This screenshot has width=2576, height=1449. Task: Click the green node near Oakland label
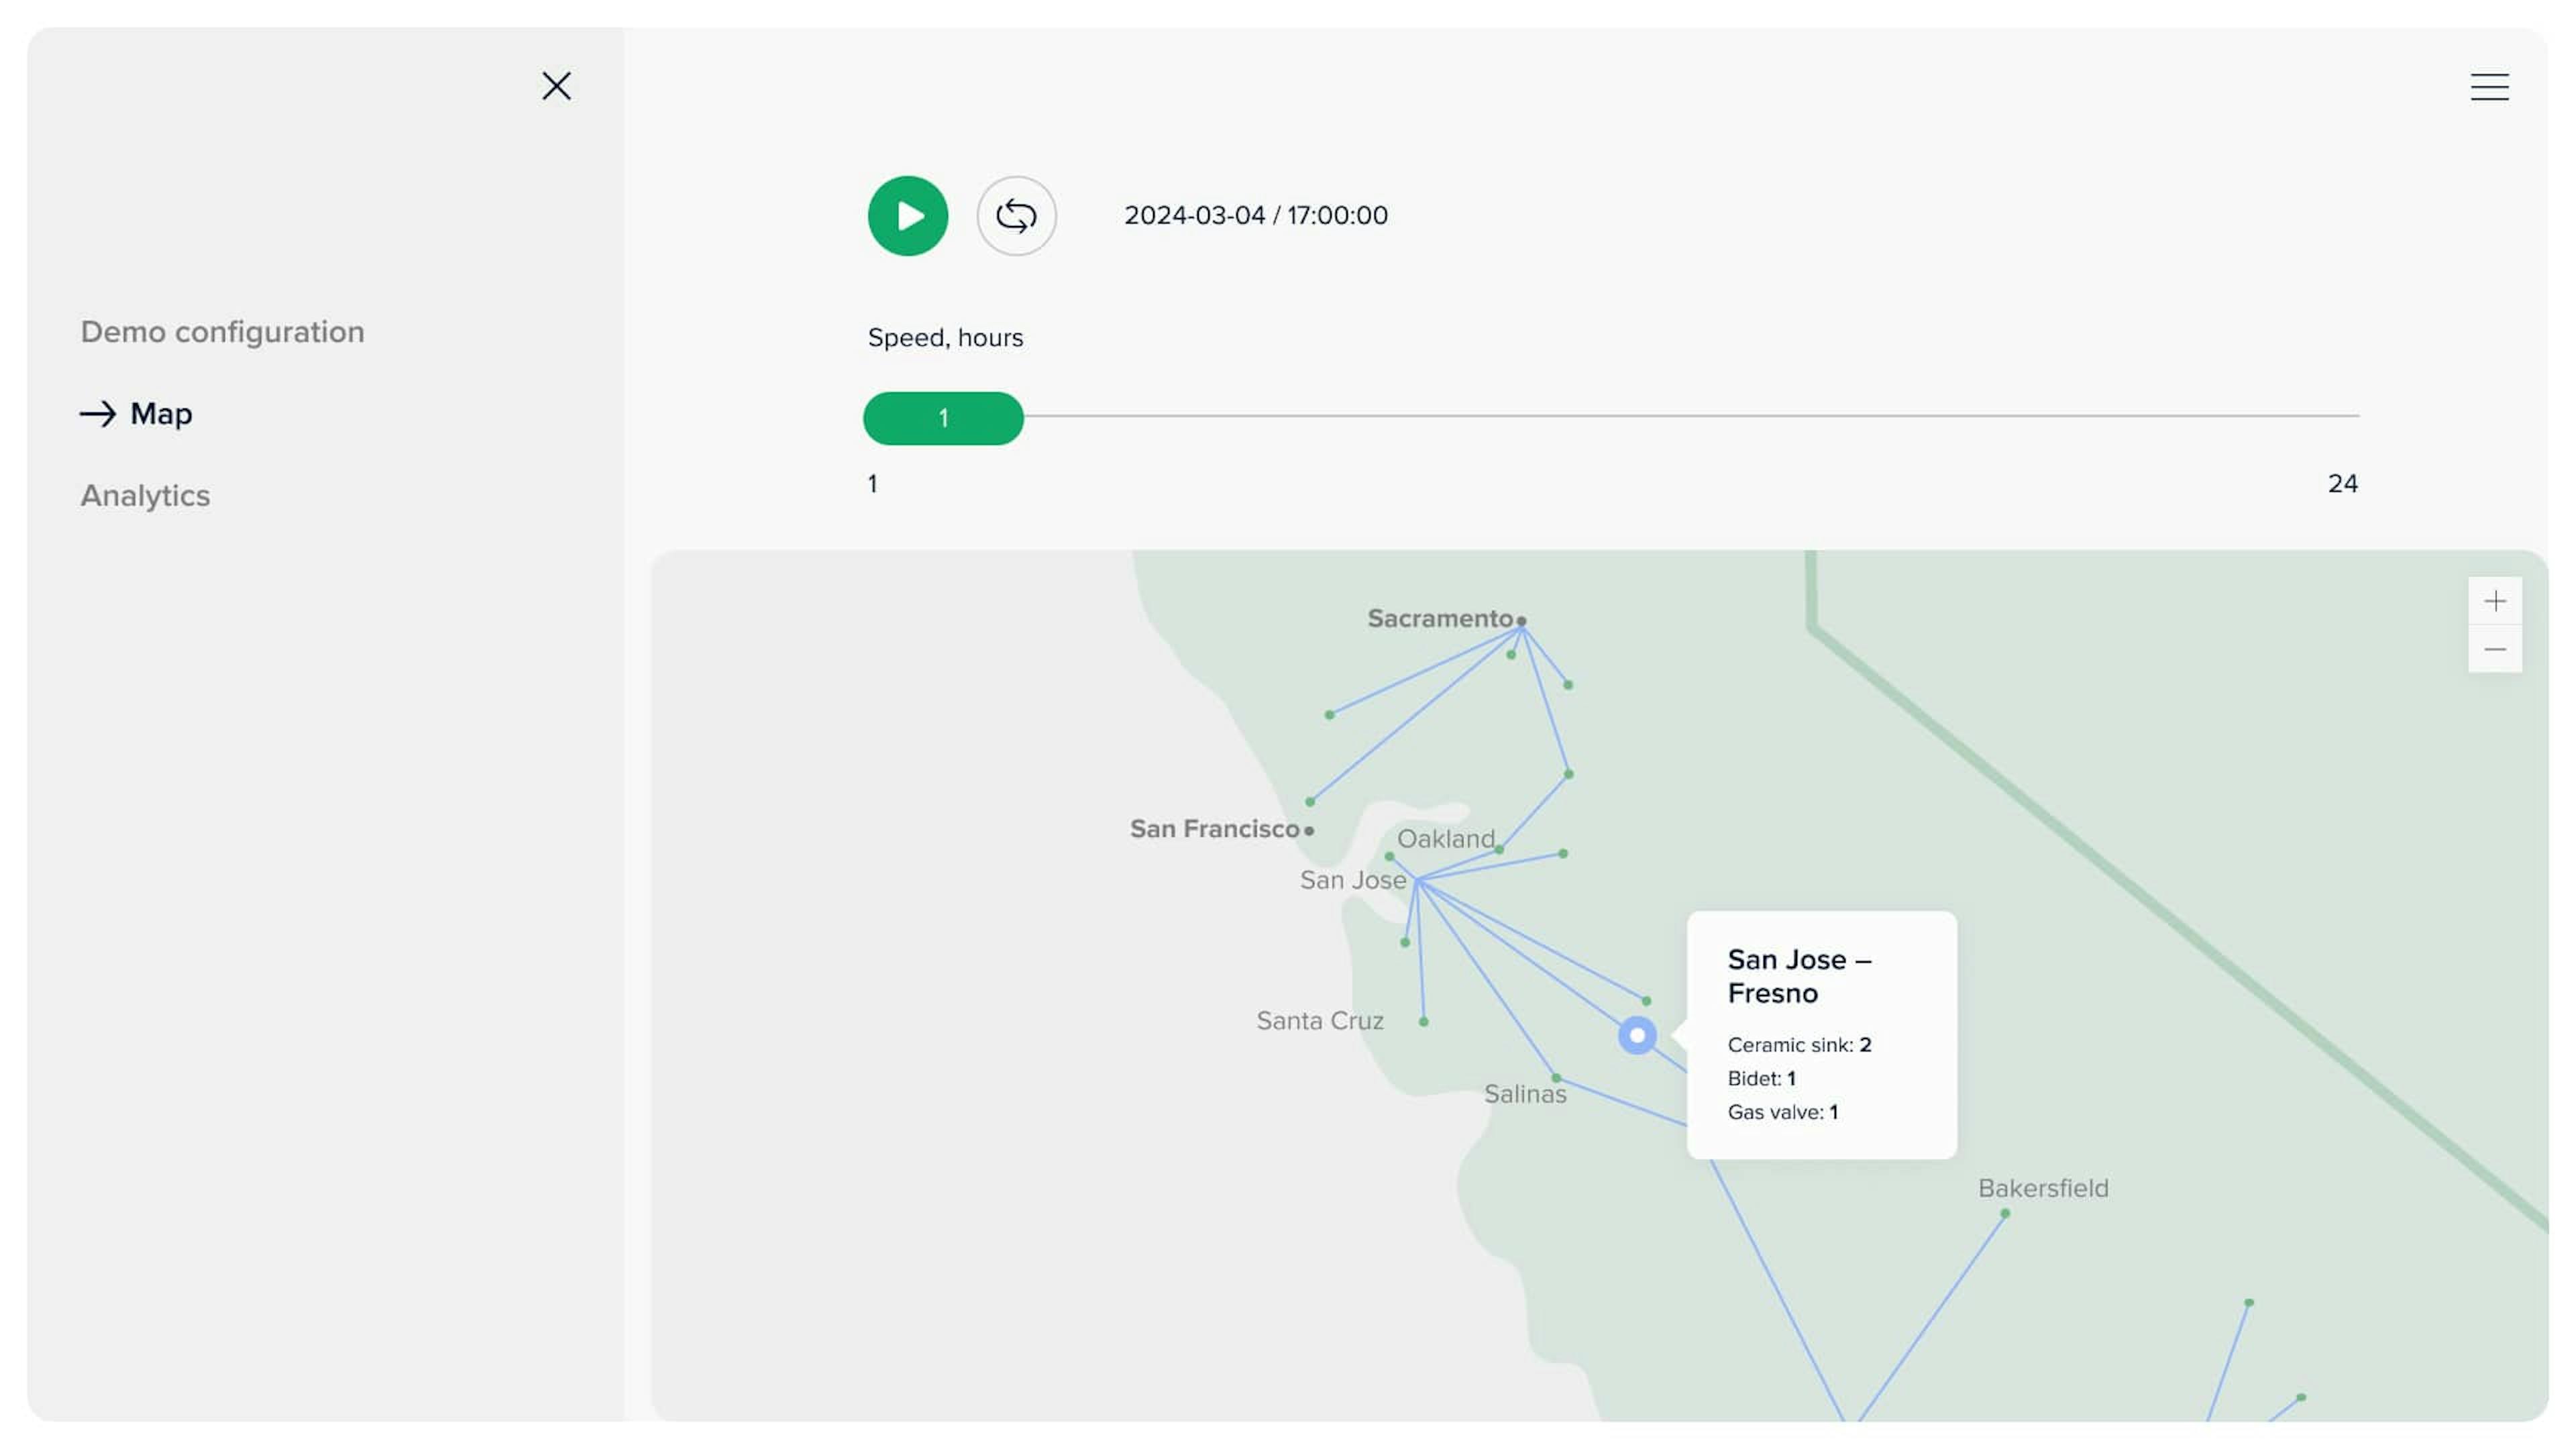pyautogui.click(x=1499, y=850)
